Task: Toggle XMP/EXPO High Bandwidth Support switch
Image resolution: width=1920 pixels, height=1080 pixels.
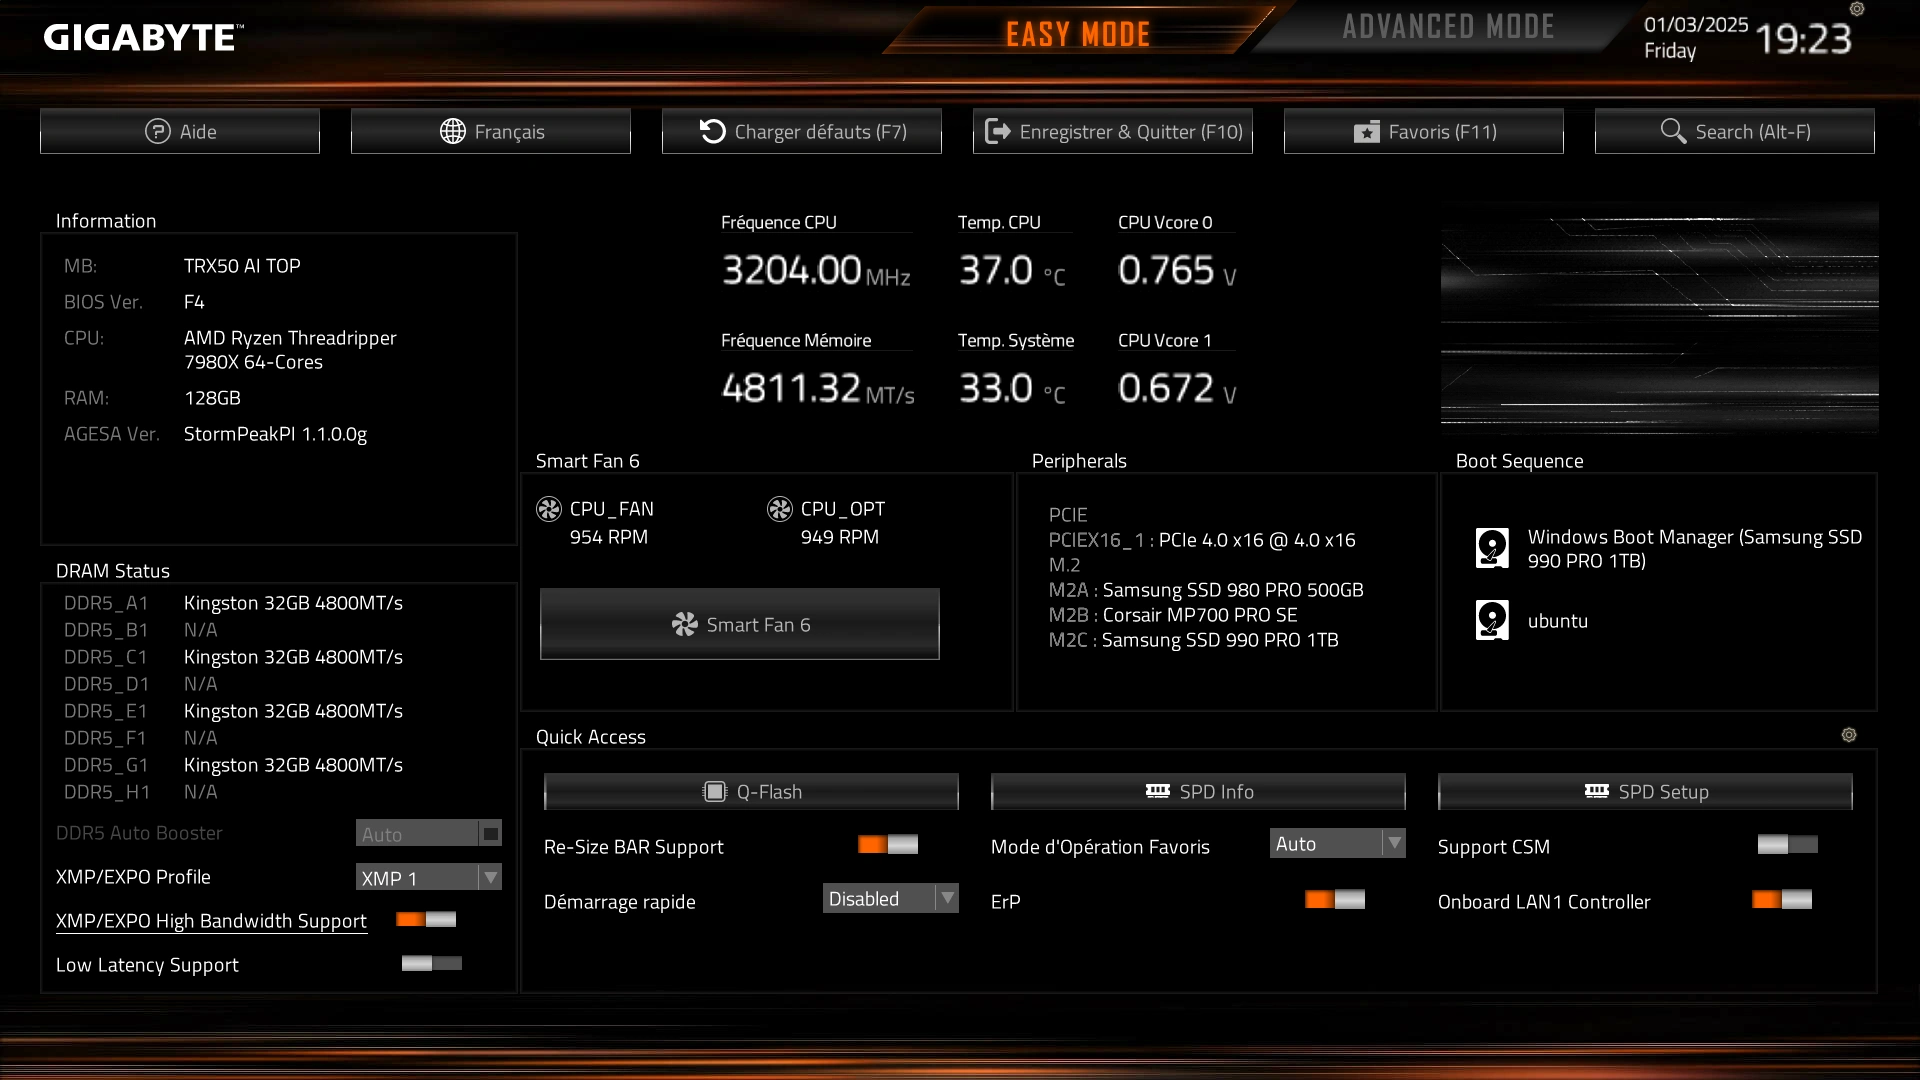Action: [x=426, y=920]
